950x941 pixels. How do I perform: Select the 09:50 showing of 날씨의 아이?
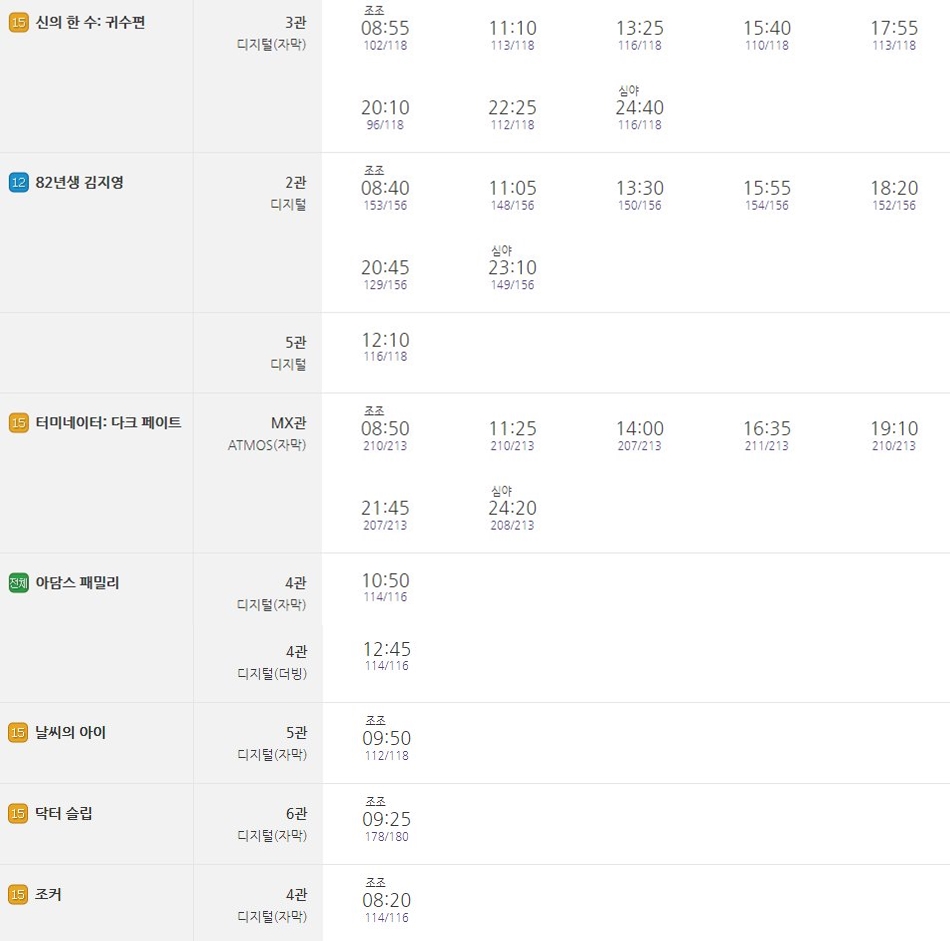click(x=387, y=738)
